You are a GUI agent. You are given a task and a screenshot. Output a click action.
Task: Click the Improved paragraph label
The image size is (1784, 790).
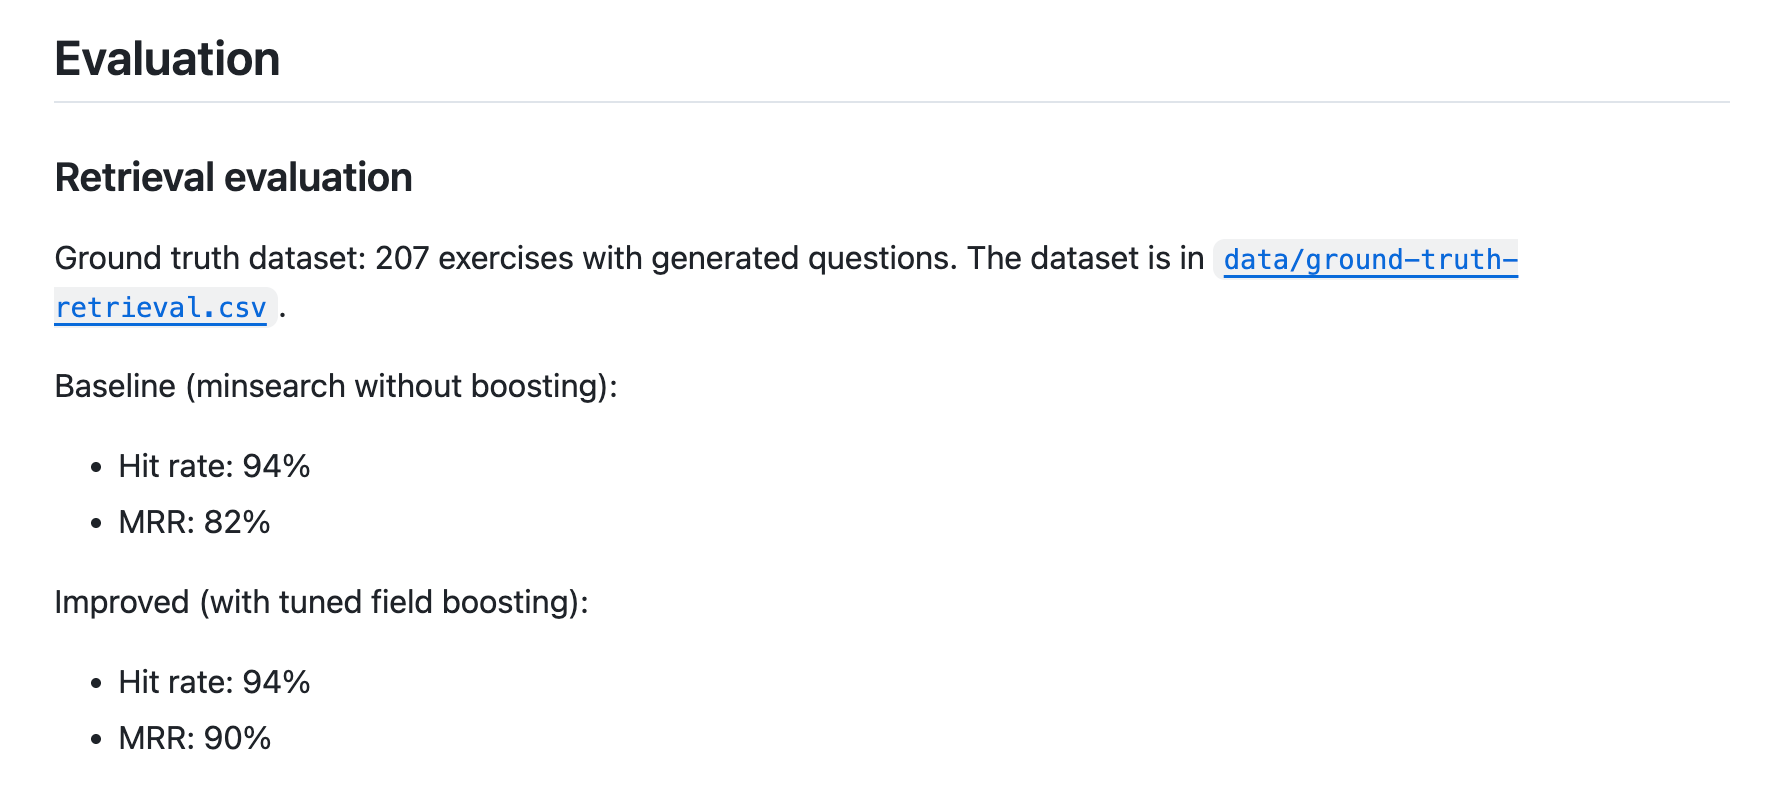[x=122, y=602]
